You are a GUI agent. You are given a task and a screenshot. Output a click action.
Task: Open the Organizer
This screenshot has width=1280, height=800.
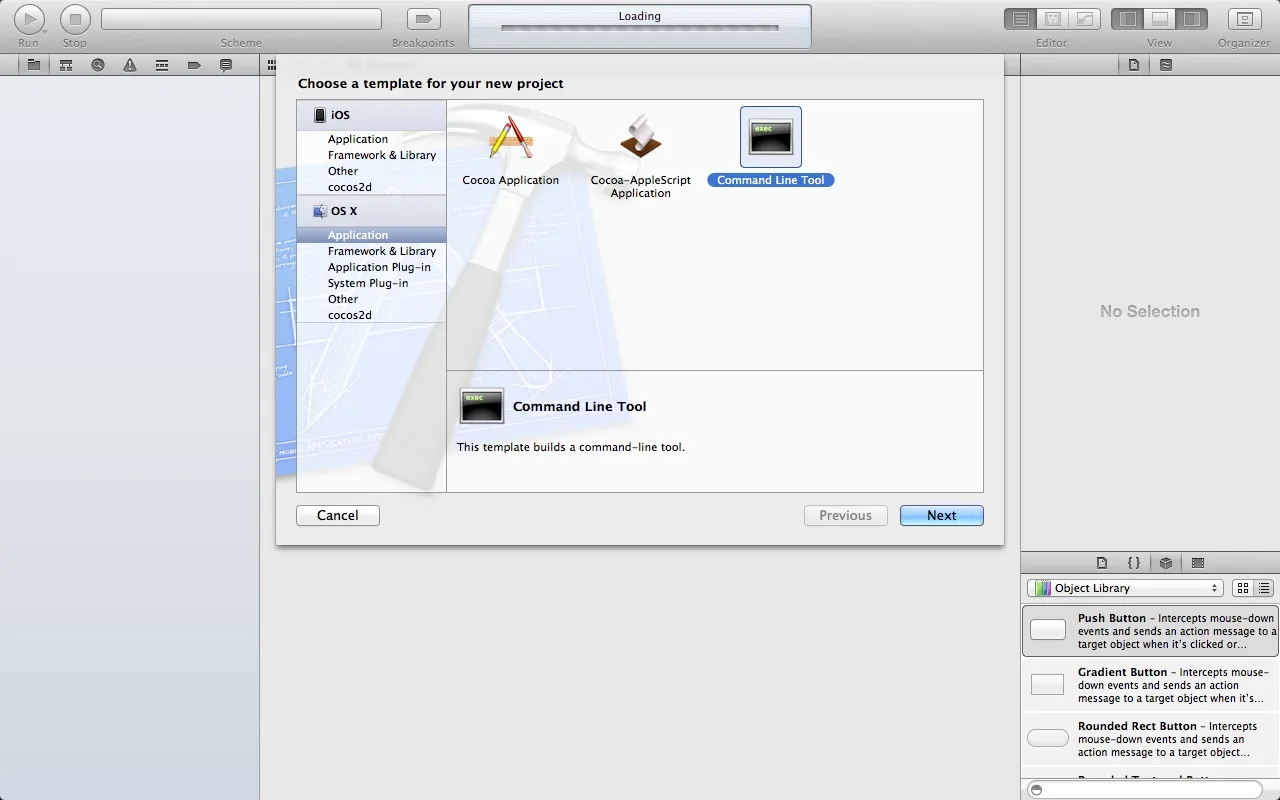(1243, 18)
